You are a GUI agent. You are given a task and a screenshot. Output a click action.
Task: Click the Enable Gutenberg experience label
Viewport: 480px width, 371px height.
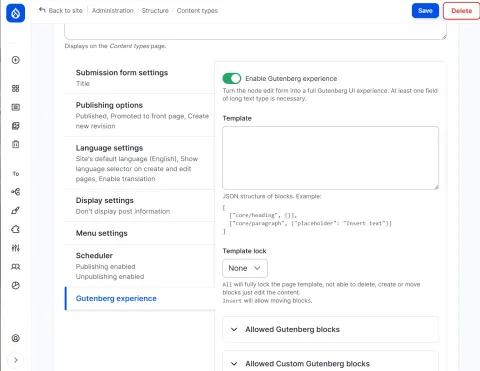point(291,79)
